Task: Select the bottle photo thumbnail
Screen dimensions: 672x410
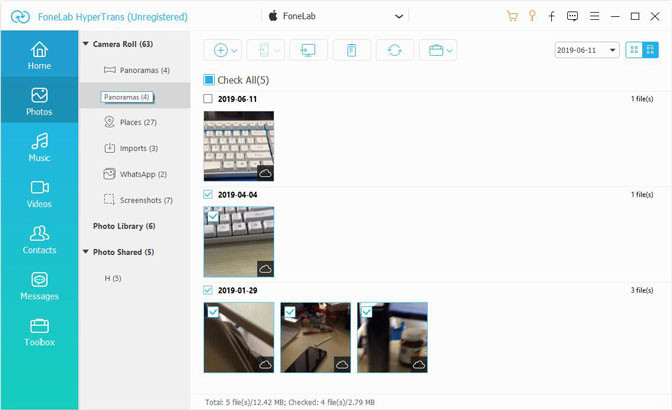Action: click(392, 338)
